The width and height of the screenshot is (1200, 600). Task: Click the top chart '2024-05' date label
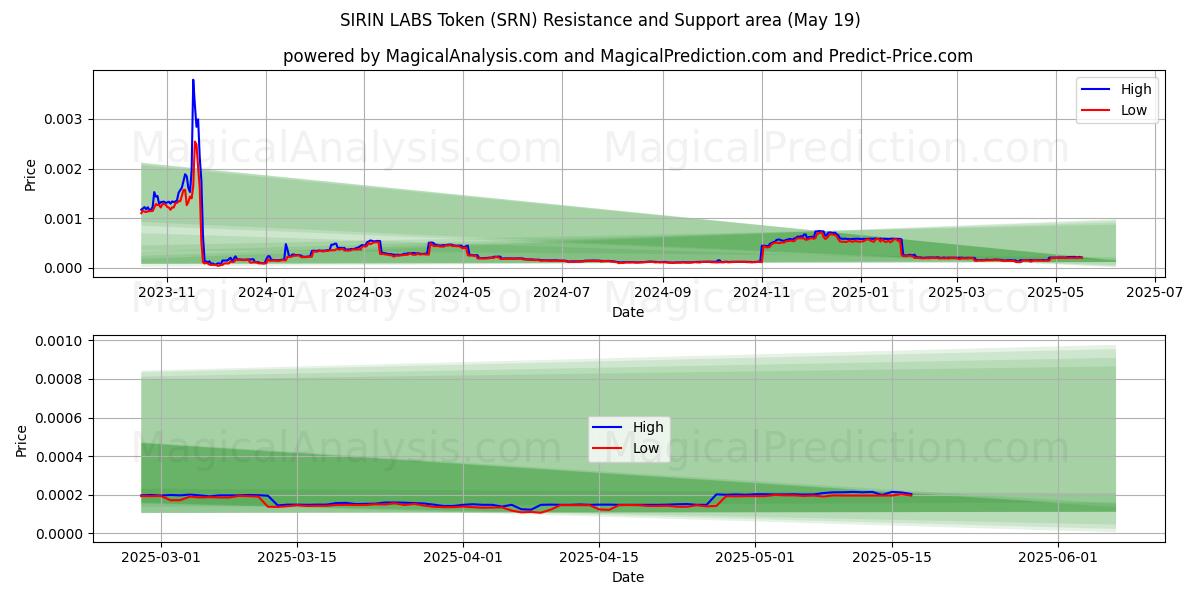464,293
